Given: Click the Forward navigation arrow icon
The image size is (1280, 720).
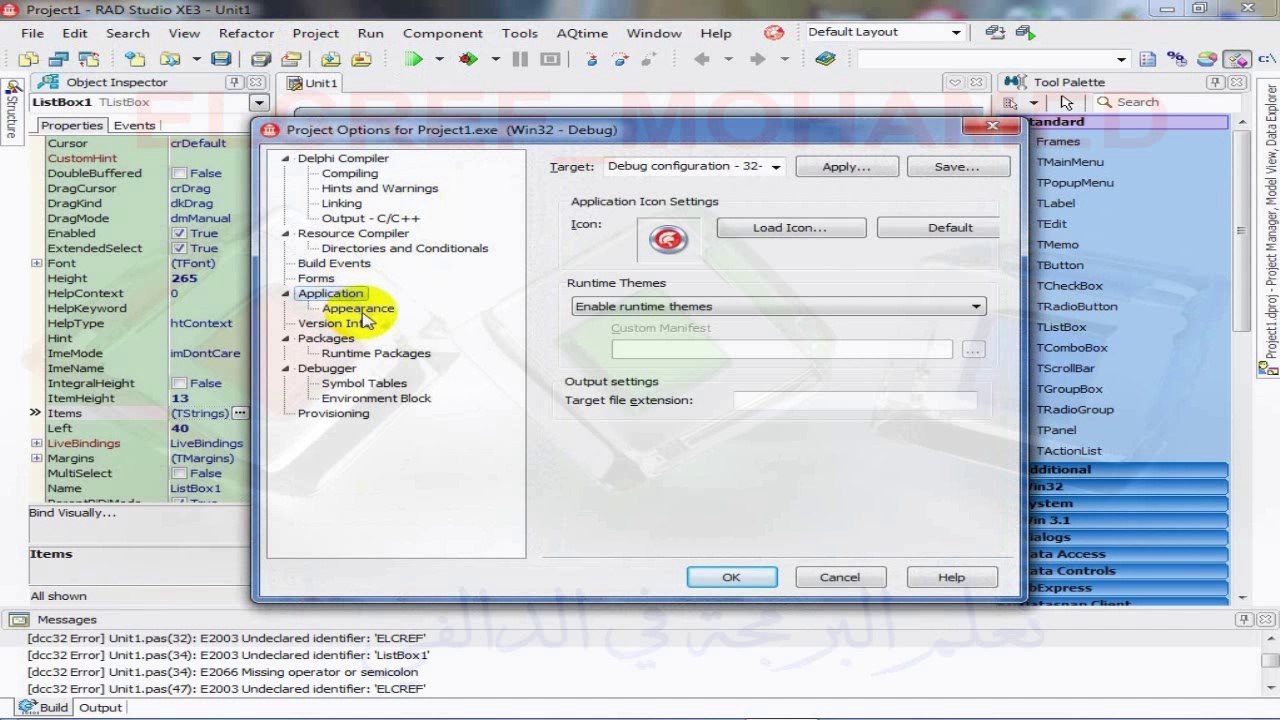Looking at the screenshot, I should click(x=758, y=59).
